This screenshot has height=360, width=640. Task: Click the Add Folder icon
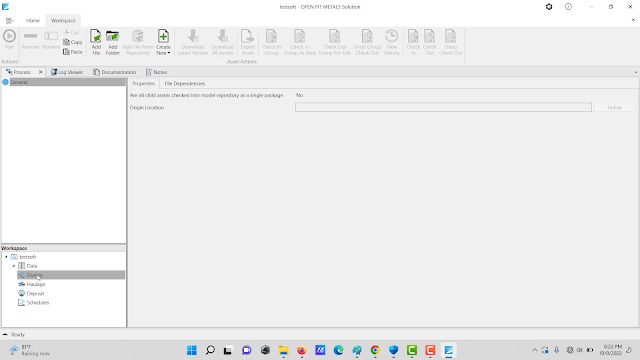point(113,36)
